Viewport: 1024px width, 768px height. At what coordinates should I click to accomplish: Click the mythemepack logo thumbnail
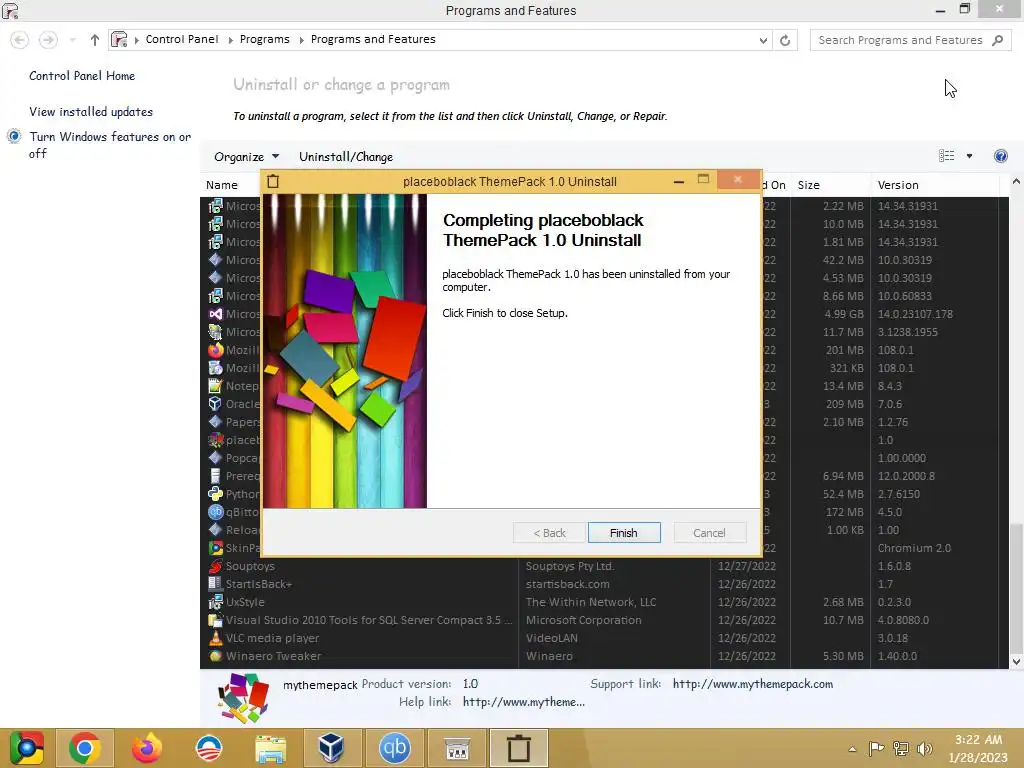tap(243, 697)
